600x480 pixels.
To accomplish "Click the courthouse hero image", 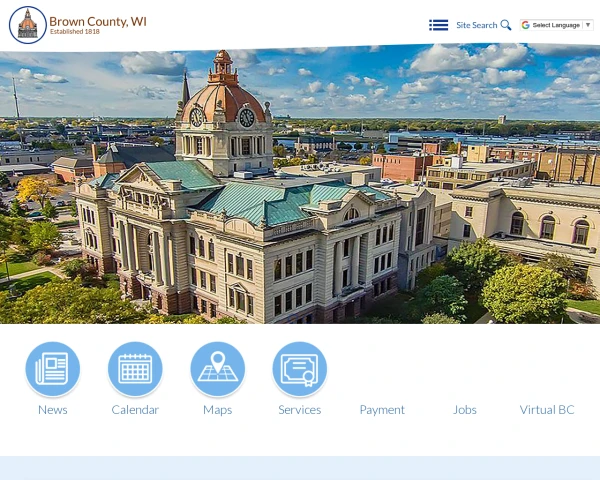I will [x=300, y=186].
